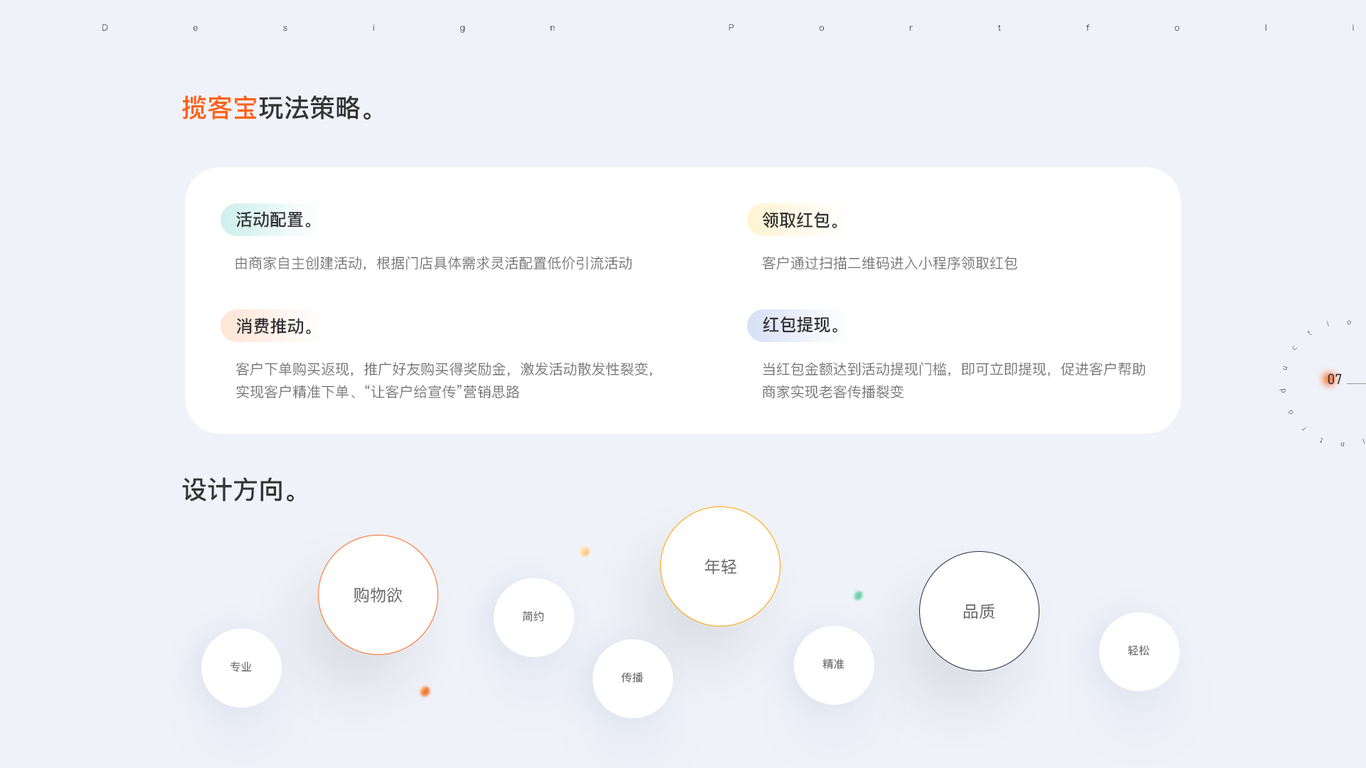Image resolution: width=1366 pixels, height=768 pixels.
Task: Click the line starting 实现客户精准下单
Action: tap(378, 392)
